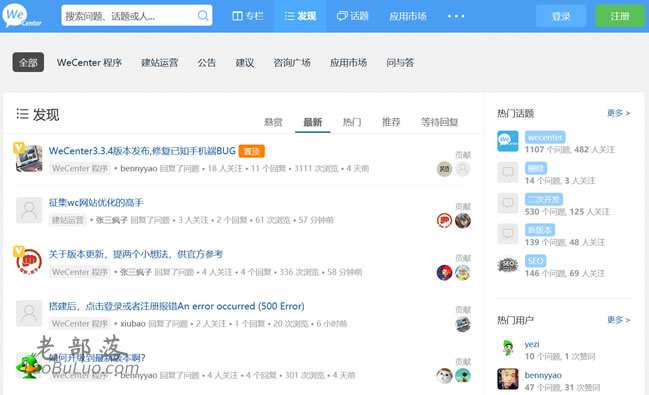Switch to the 推荐 tab

pos(391,122)
